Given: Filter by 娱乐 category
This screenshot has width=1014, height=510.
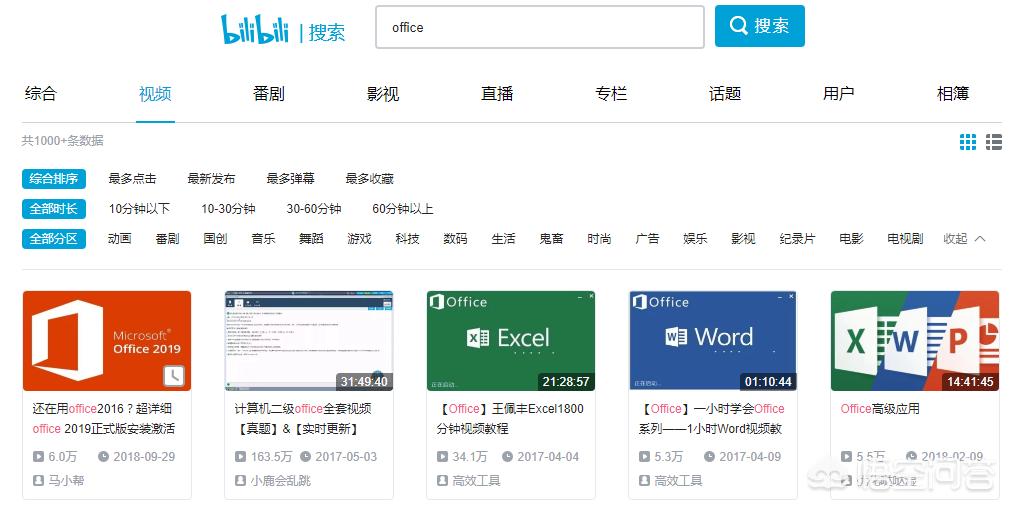Looking at the screenshot, I should pos(695,239).
